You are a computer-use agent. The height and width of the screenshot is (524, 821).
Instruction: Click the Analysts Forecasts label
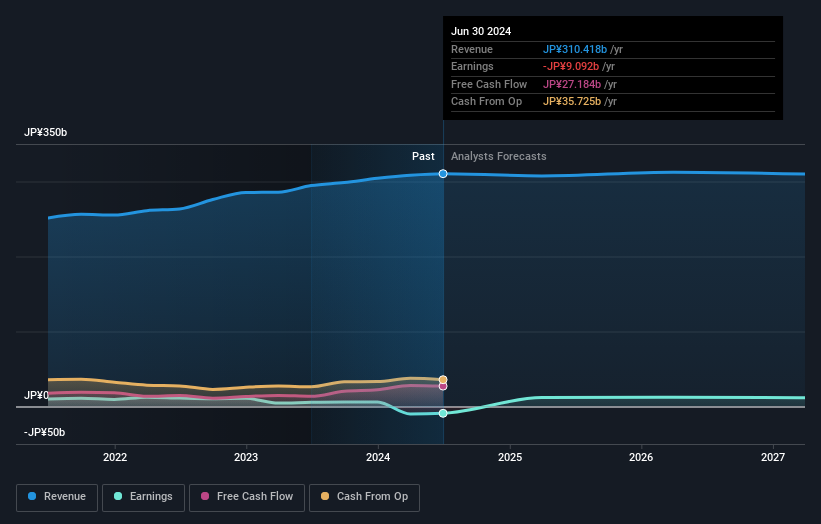[x=498, y=156]
